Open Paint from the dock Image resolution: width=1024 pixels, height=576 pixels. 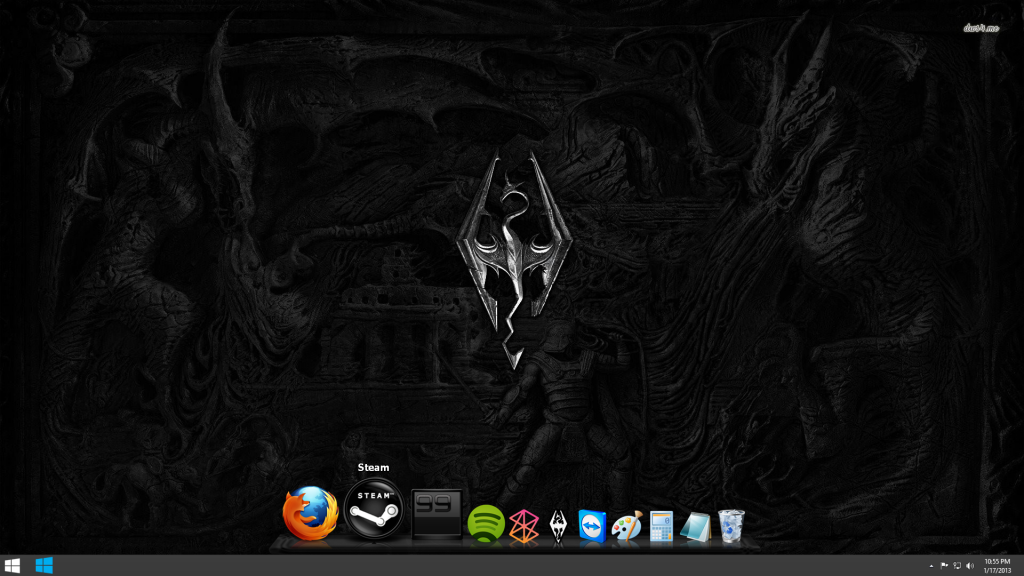[626, 526]
